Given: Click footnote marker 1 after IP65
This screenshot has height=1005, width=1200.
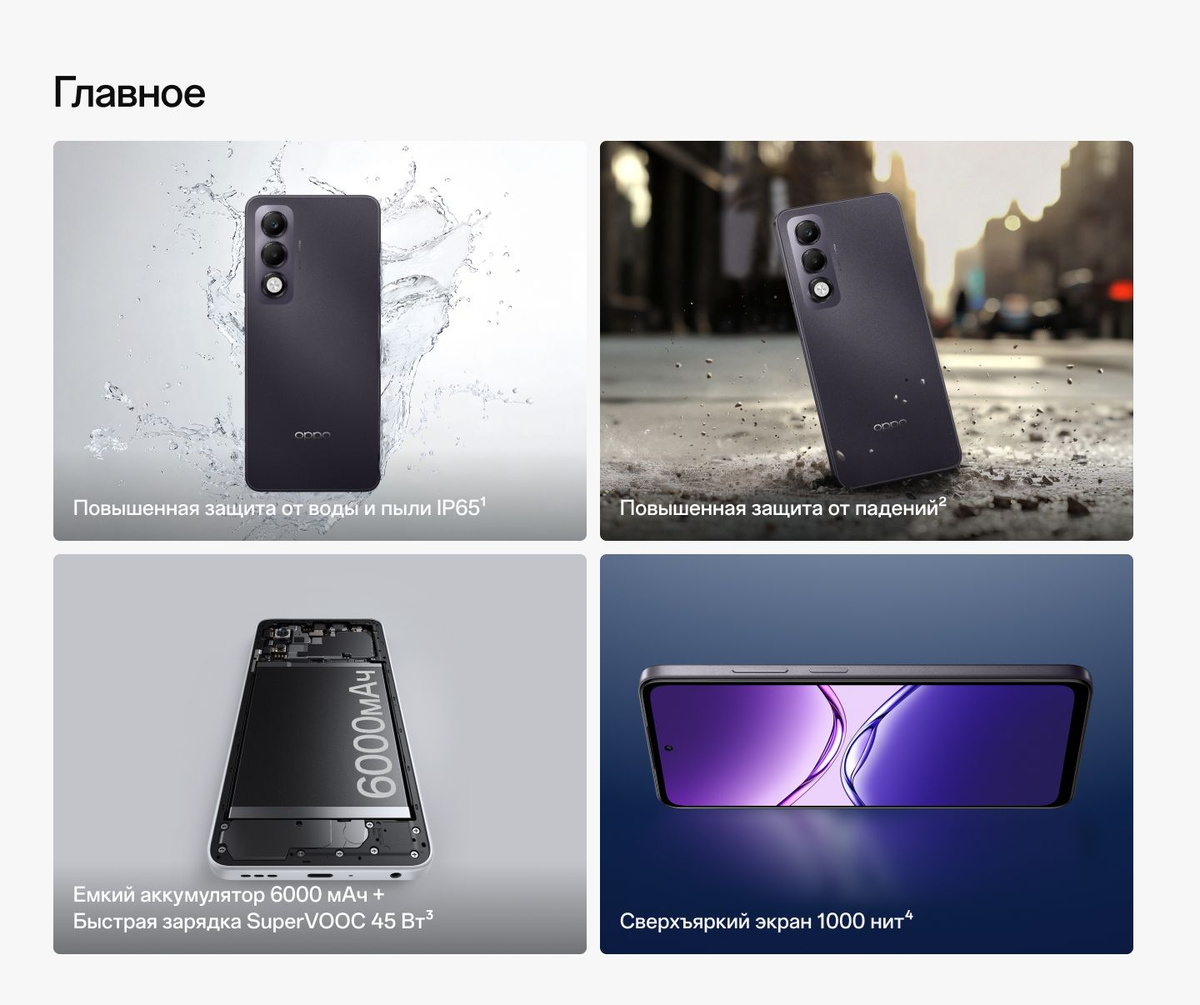Looking at the screenshot, I should tap(483, 501).
